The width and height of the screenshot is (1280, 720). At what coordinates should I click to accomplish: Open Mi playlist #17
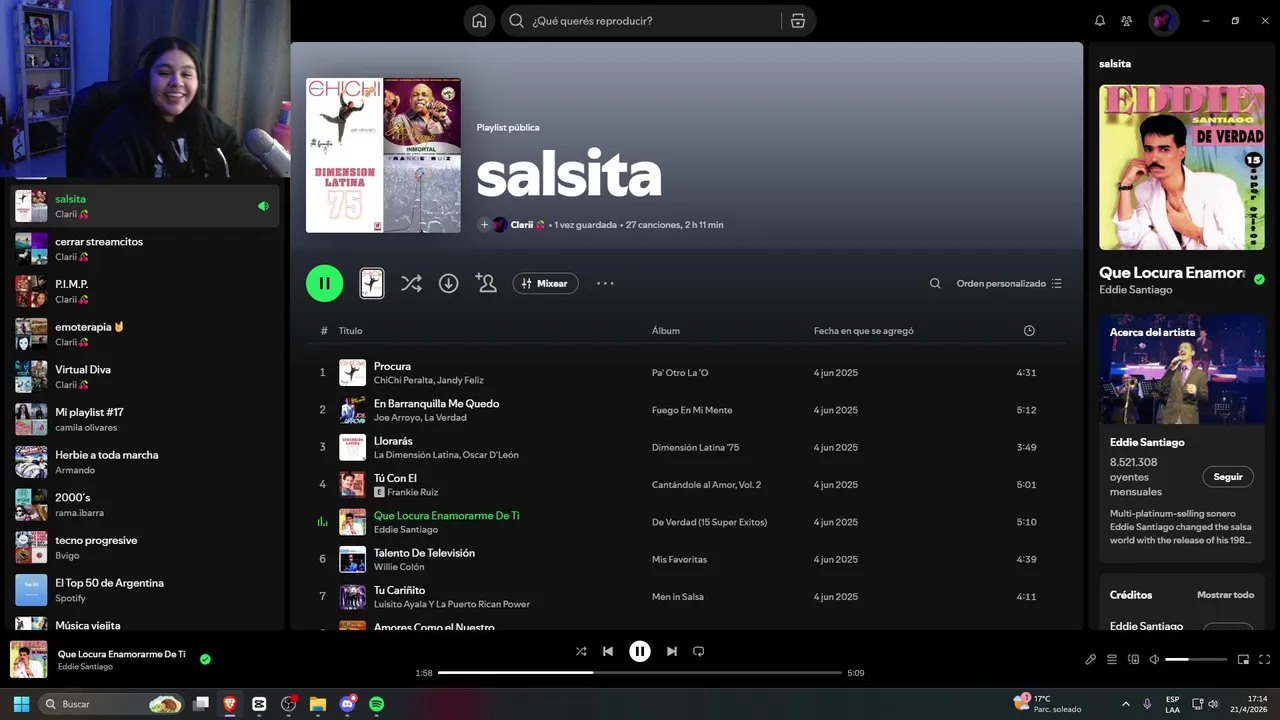145,419
